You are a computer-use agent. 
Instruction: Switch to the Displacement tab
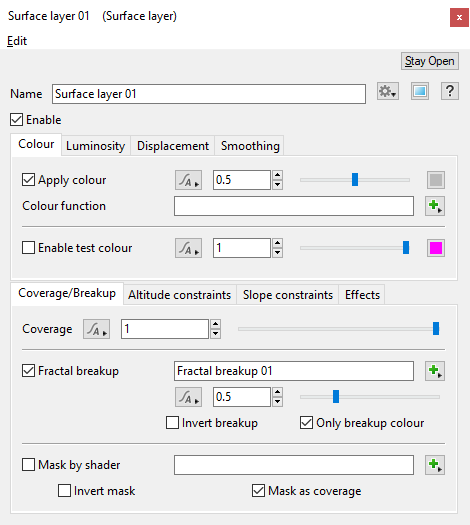173,146
